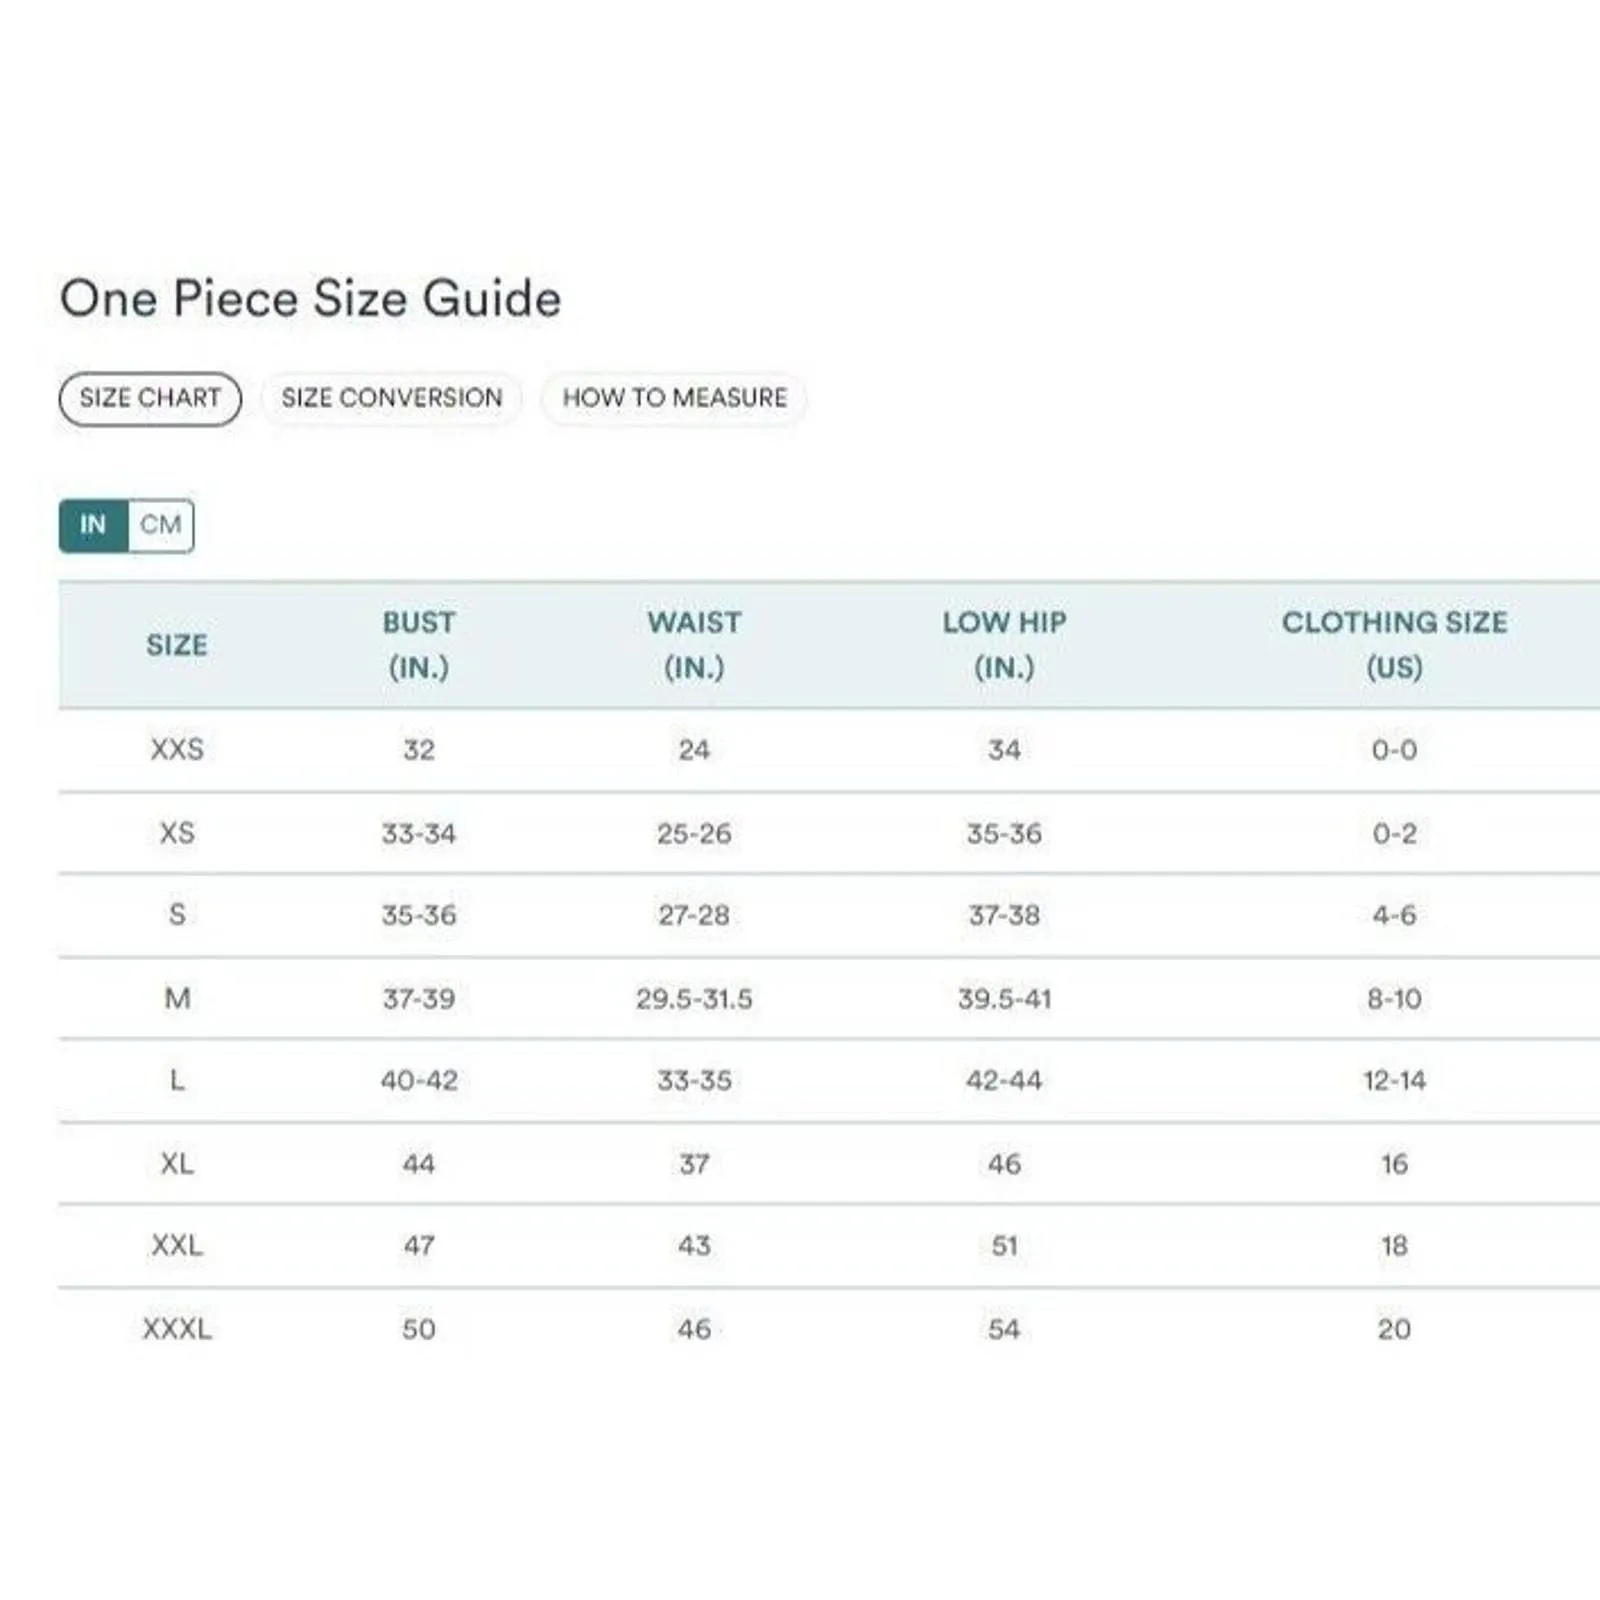The height and width of the screenshot is (1600, 1600).
Task: Select the XL size row label
Action: tap(177, 1164)
